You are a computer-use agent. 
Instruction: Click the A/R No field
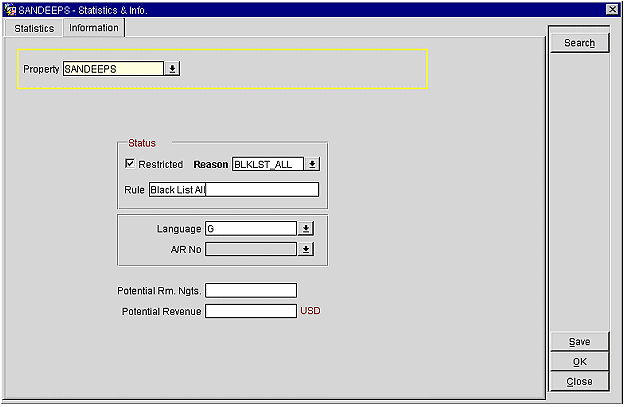(251, 249)
